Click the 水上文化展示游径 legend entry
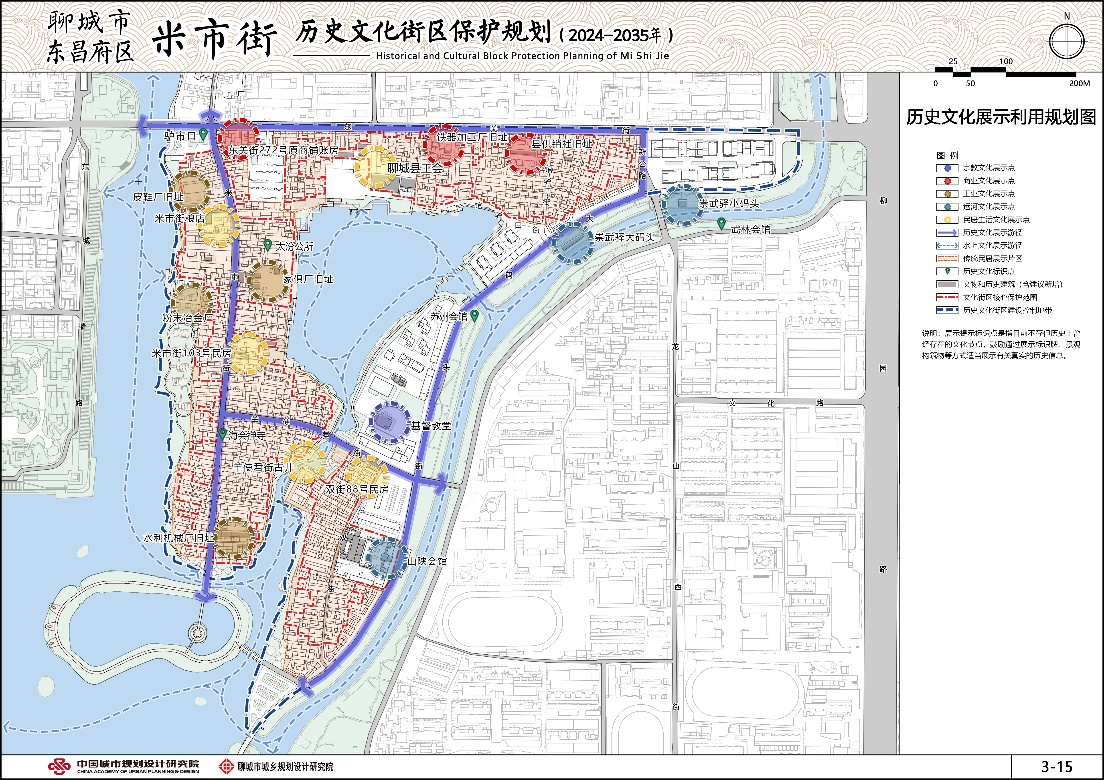 [948, 245]
